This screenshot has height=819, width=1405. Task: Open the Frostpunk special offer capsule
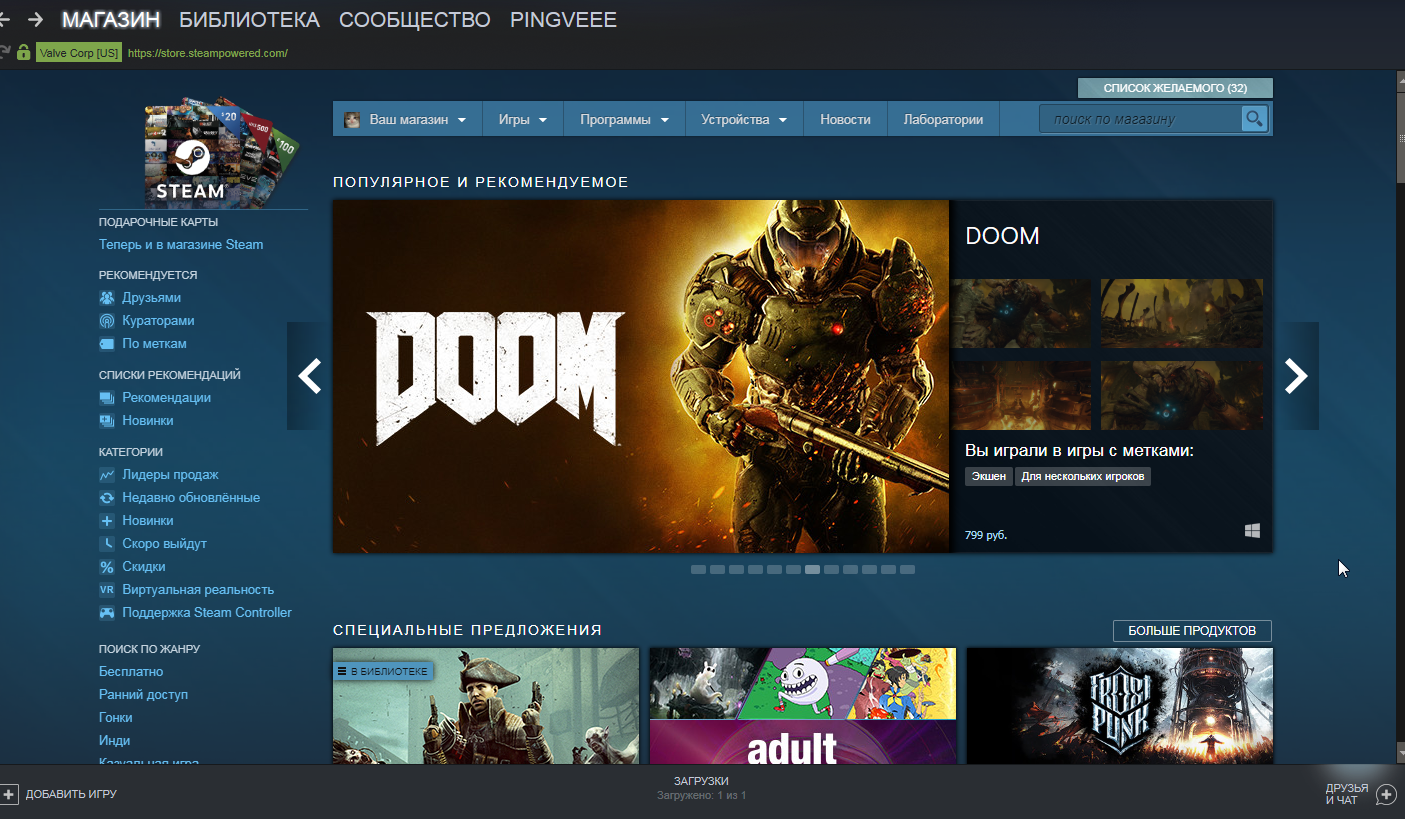pyautogui.click(x=1120, y=706)
